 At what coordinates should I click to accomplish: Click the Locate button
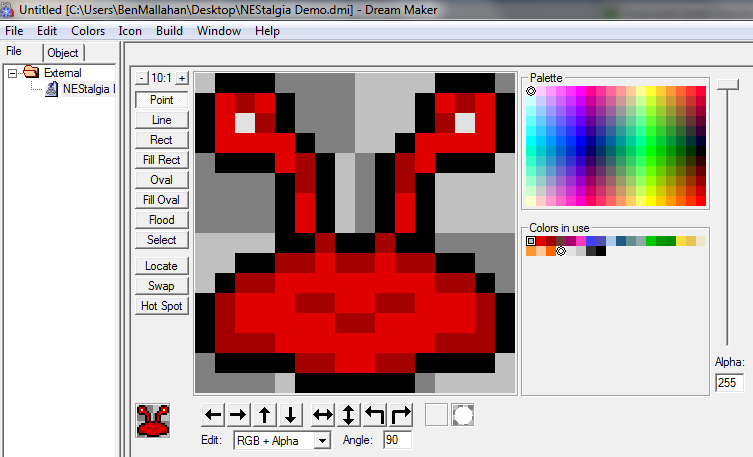pyautogui.click(x=161, y=266)
